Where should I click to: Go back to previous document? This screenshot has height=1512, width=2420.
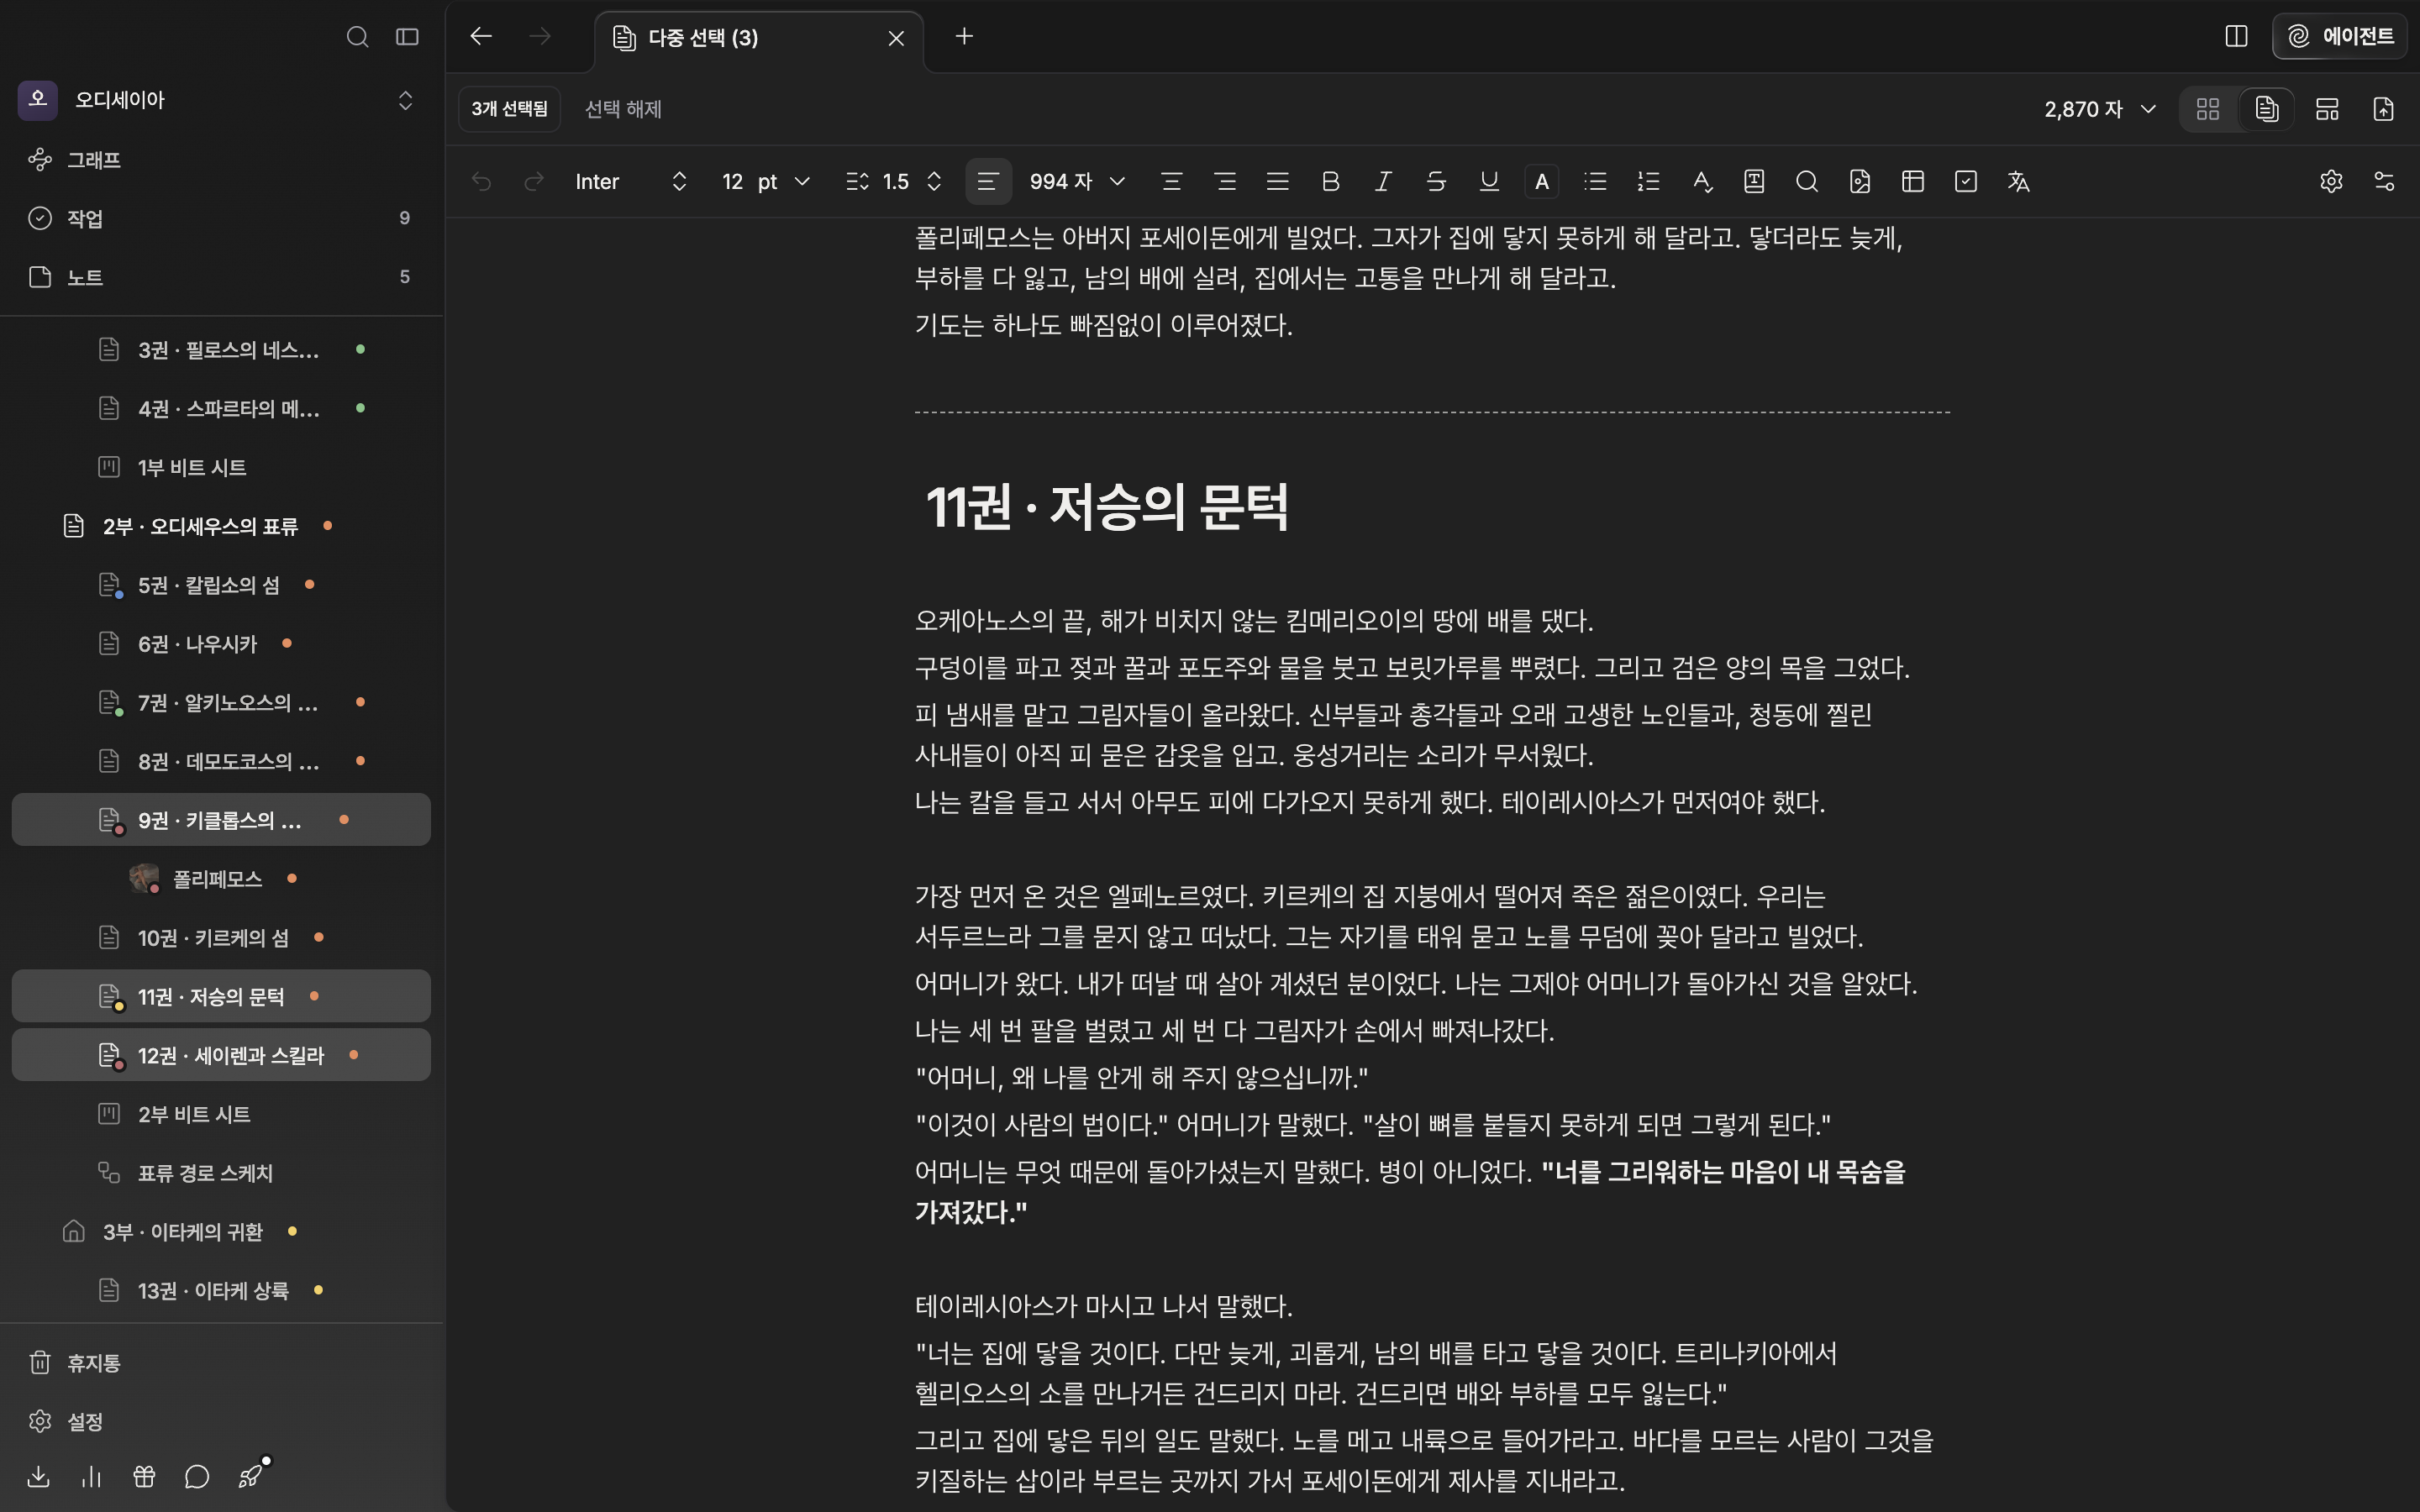click(481, 36)
